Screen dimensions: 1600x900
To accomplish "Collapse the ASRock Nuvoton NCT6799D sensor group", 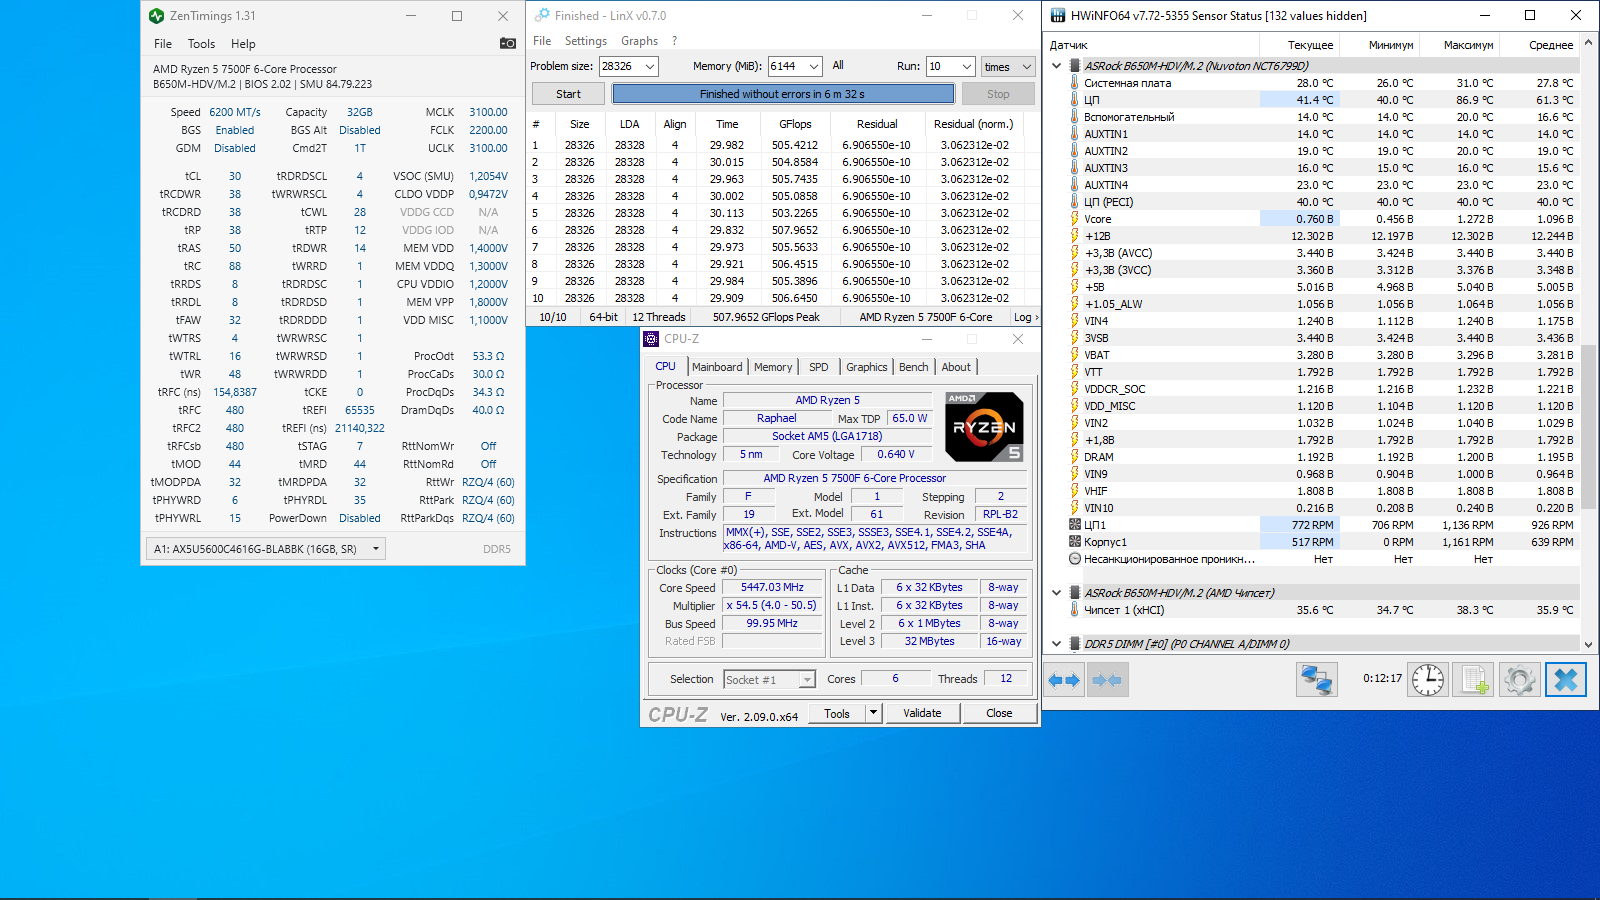I will [1057, 66].
